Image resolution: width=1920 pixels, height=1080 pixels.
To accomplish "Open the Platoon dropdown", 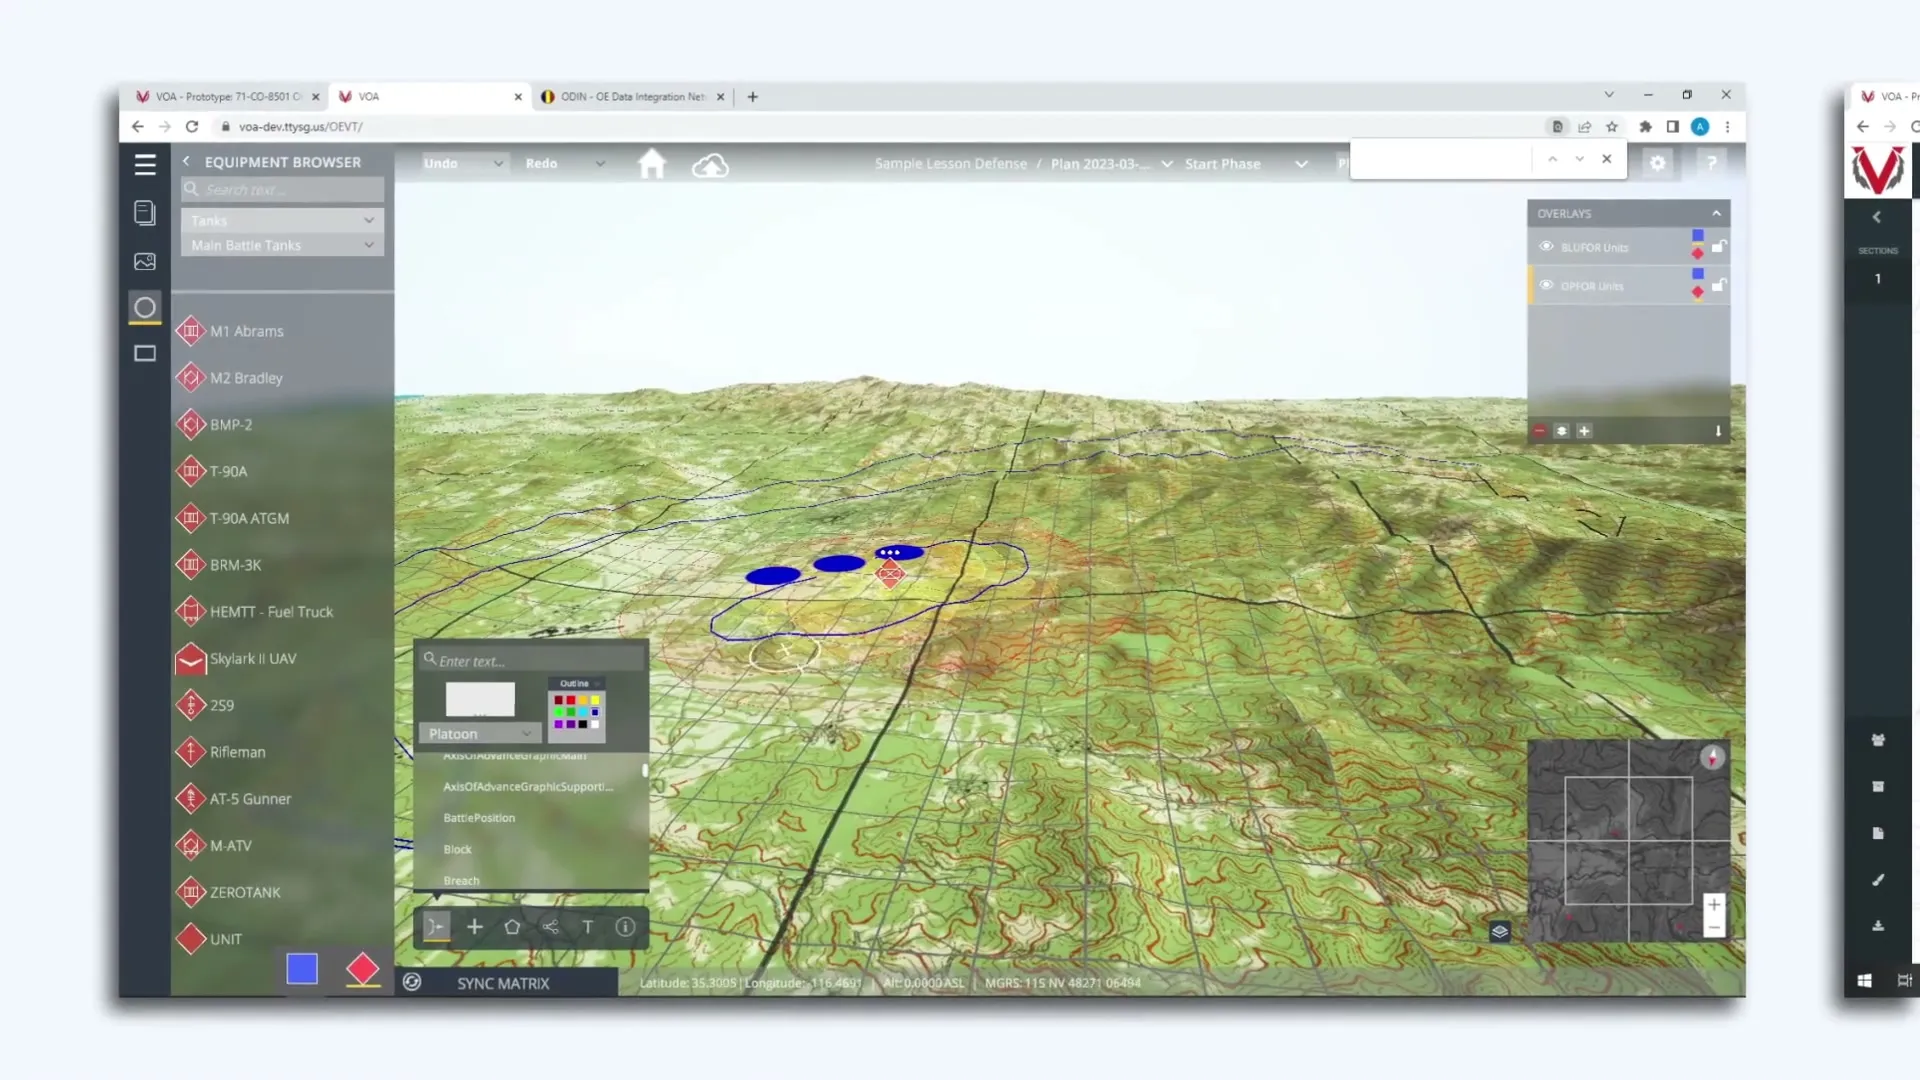I will pyautogui.click(x=479, y=733).
